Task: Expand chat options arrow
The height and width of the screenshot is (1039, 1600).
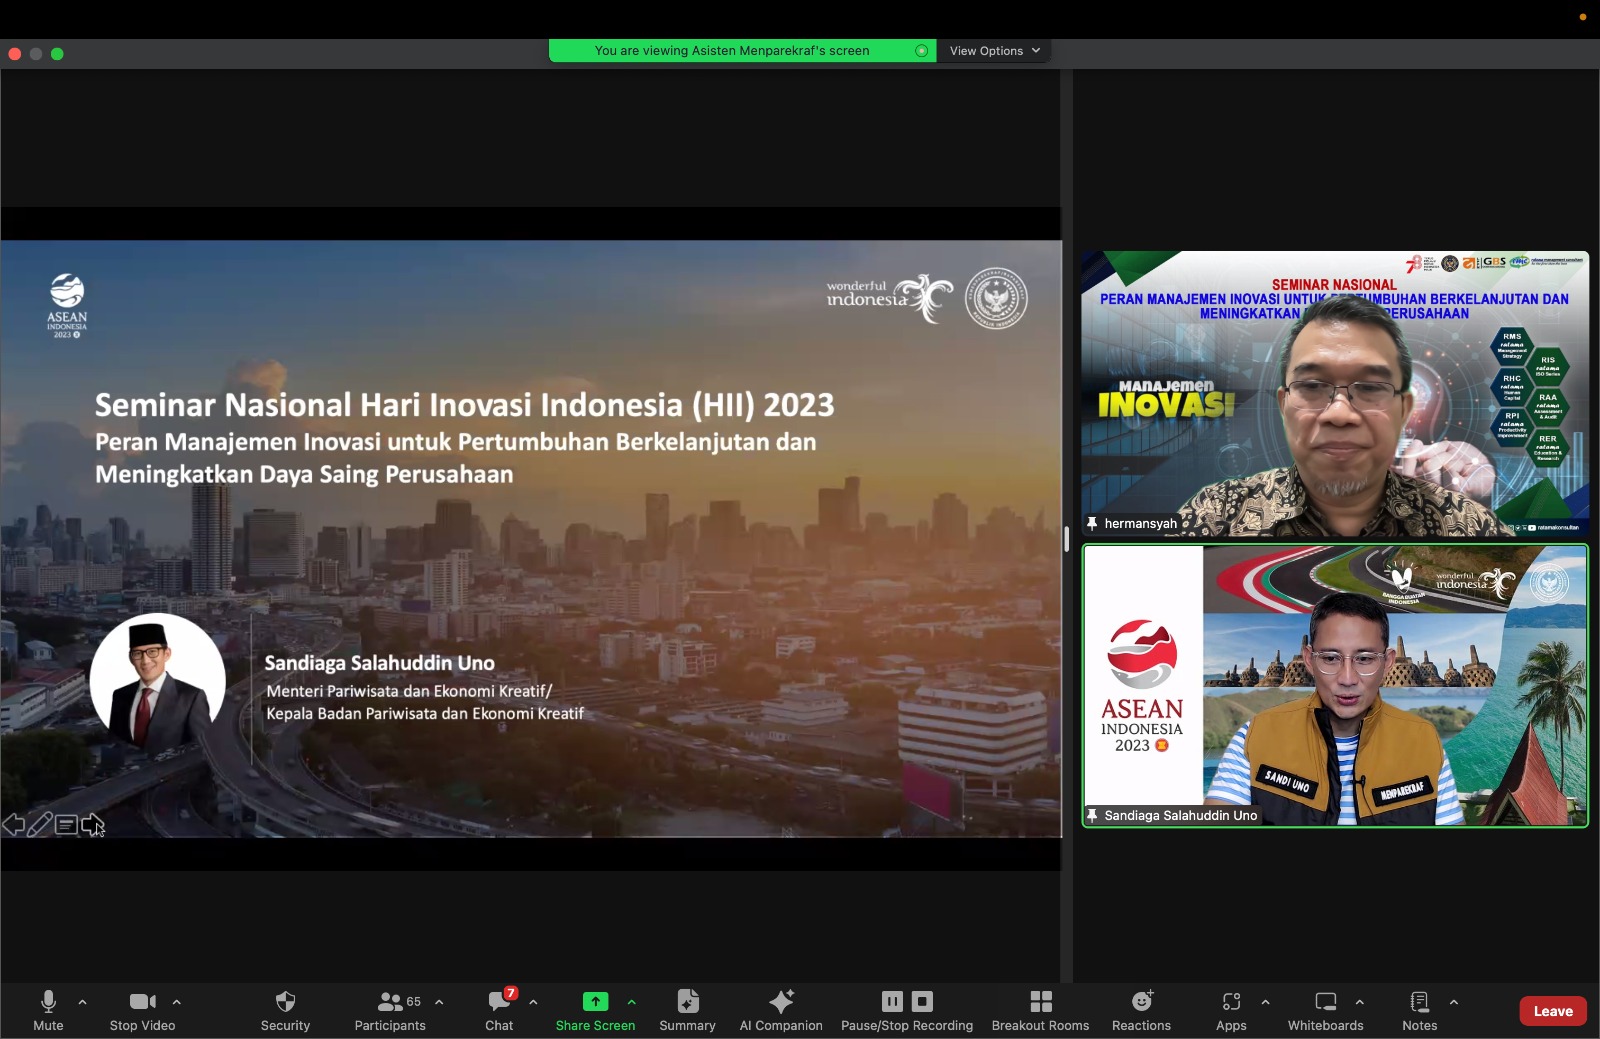Action: pos(533,1001)
